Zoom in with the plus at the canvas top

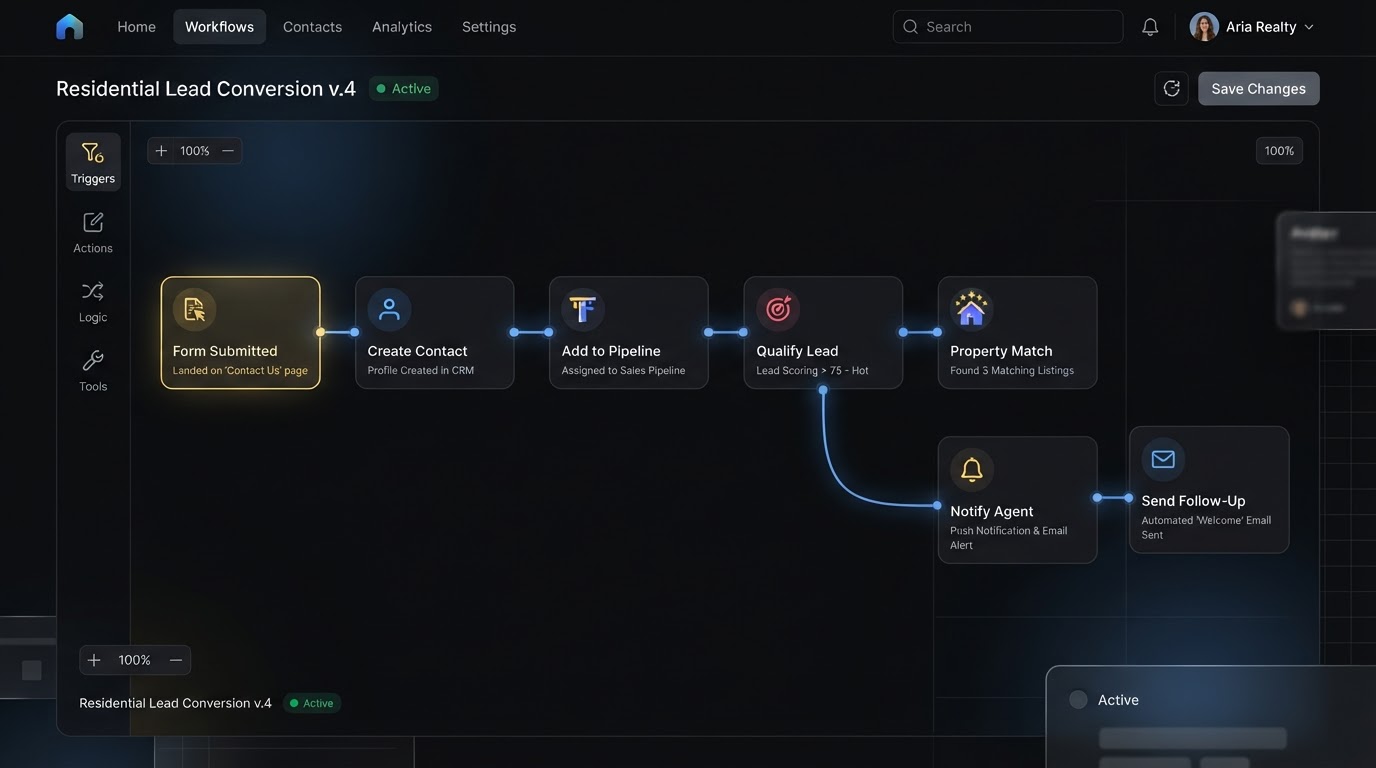point(161,151)
